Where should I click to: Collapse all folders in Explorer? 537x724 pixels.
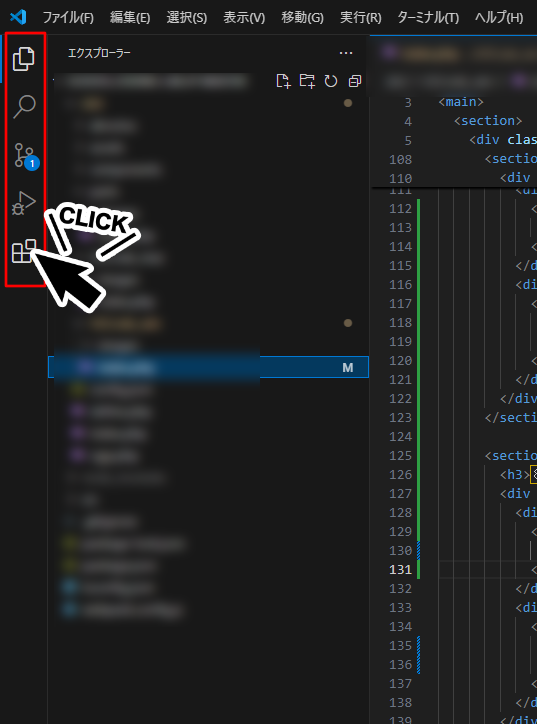(x=354, y=81)
